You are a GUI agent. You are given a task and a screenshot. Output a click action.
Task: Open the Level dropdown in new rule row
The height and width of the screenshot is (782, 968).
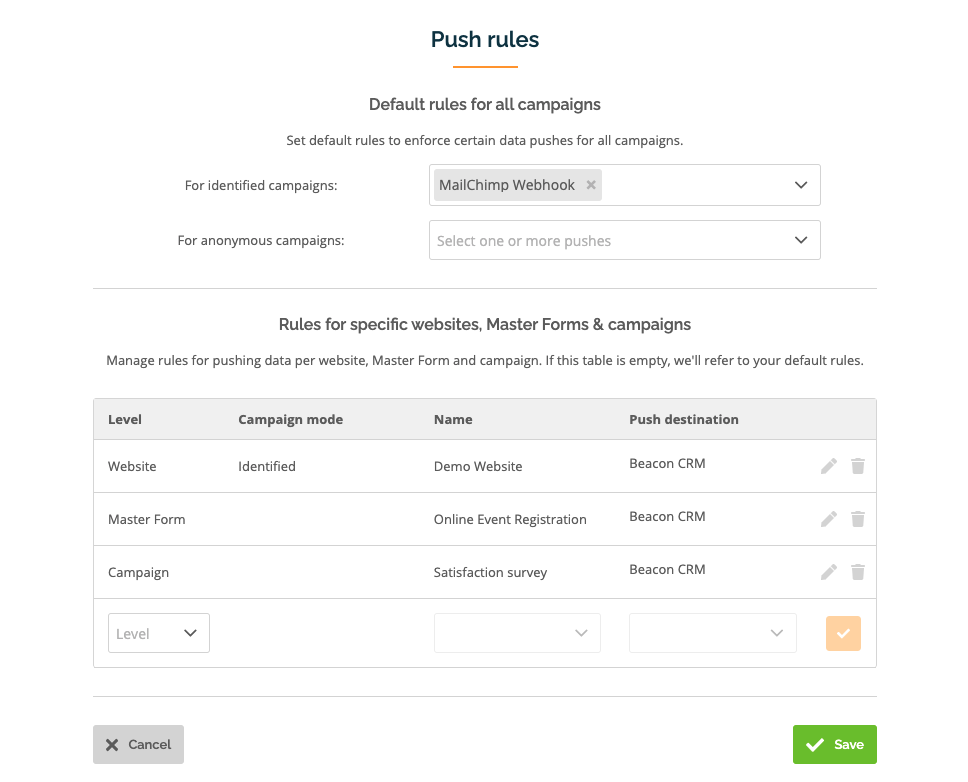point(159,633)
